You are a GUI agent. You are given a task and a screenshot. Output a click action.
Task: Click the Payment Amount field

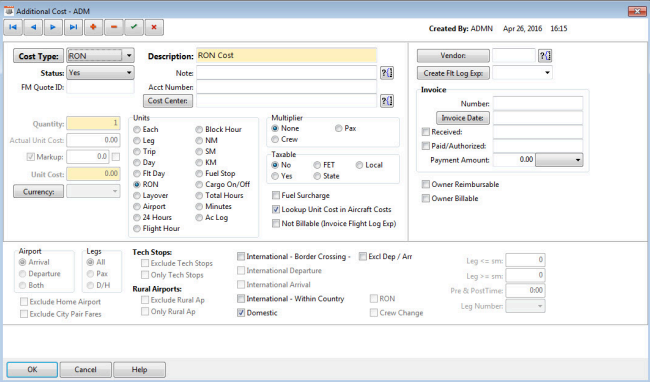514,160
